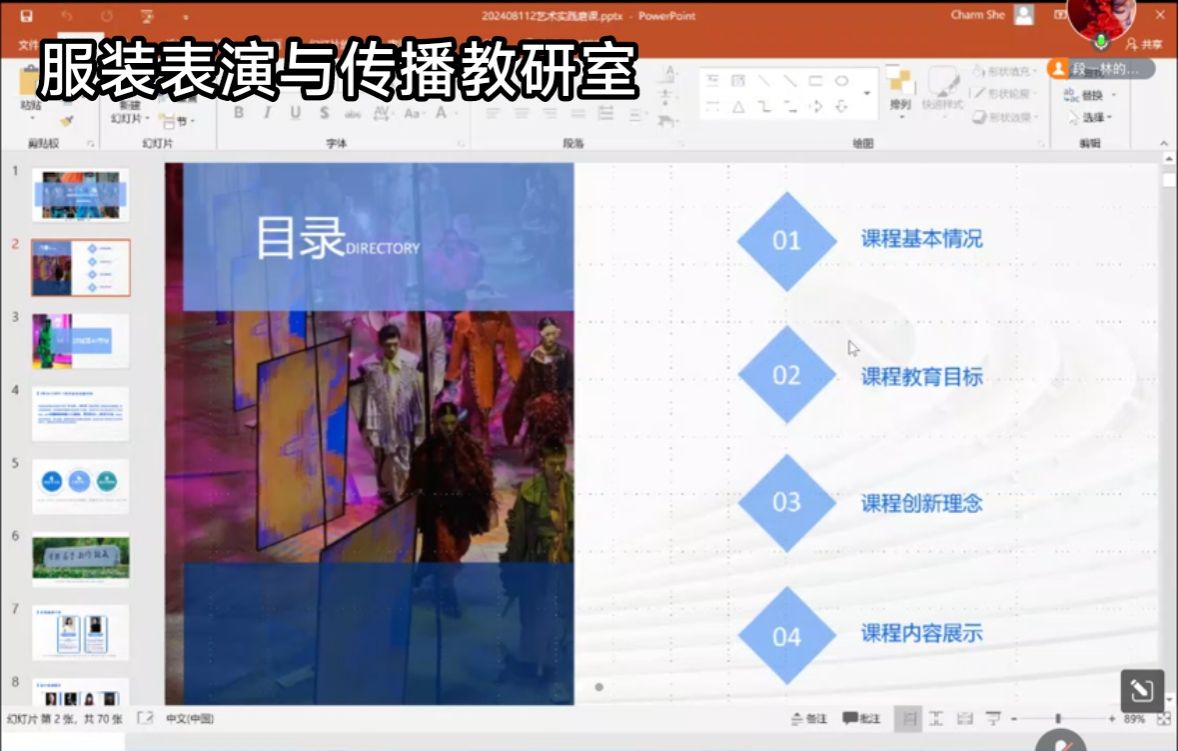The width and height of the screenshot is (1178, 751).
Task: Click Convert to SmartArt icon
Action: pos(666,121)
